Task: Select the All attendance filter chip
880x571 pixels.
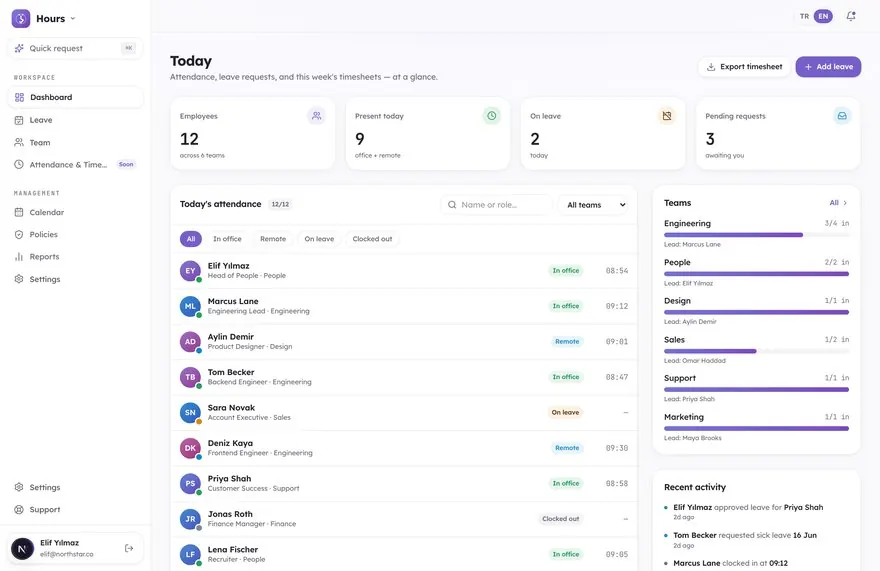Action: (191, 239)
